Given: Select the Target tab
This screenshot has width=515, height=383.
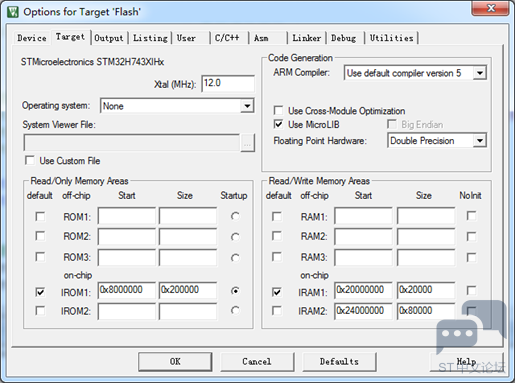Looking at the screenshot, I should (x=70, y=37).
